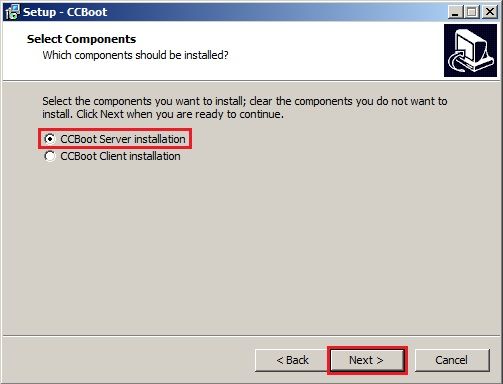503x384 pixels.
Task: Click the 'CCBoot Client installation' label text
Action: click(120, 156)
